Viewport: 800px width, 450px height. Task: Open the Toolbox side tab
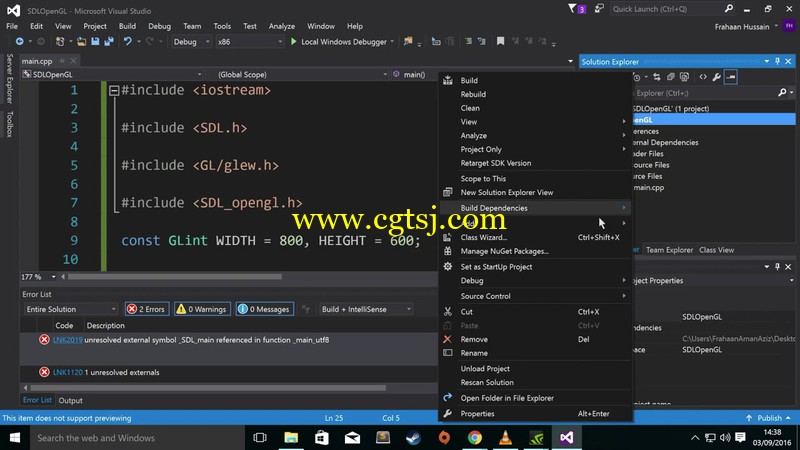click(x=9, y=124)
